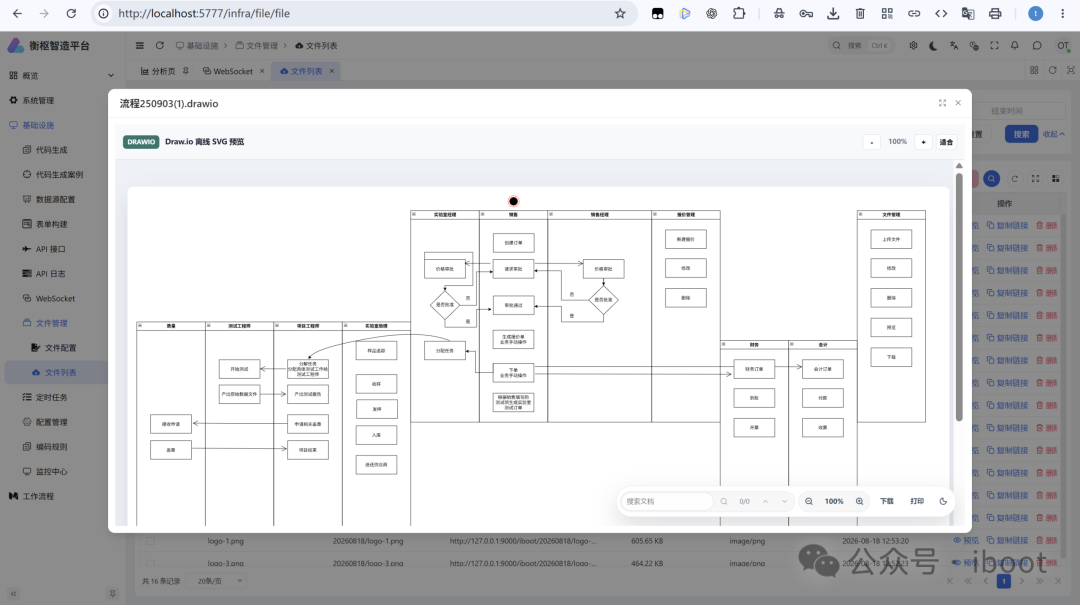
Task: Open the column settings grid icon above the table
Action: click(1055, 179)
